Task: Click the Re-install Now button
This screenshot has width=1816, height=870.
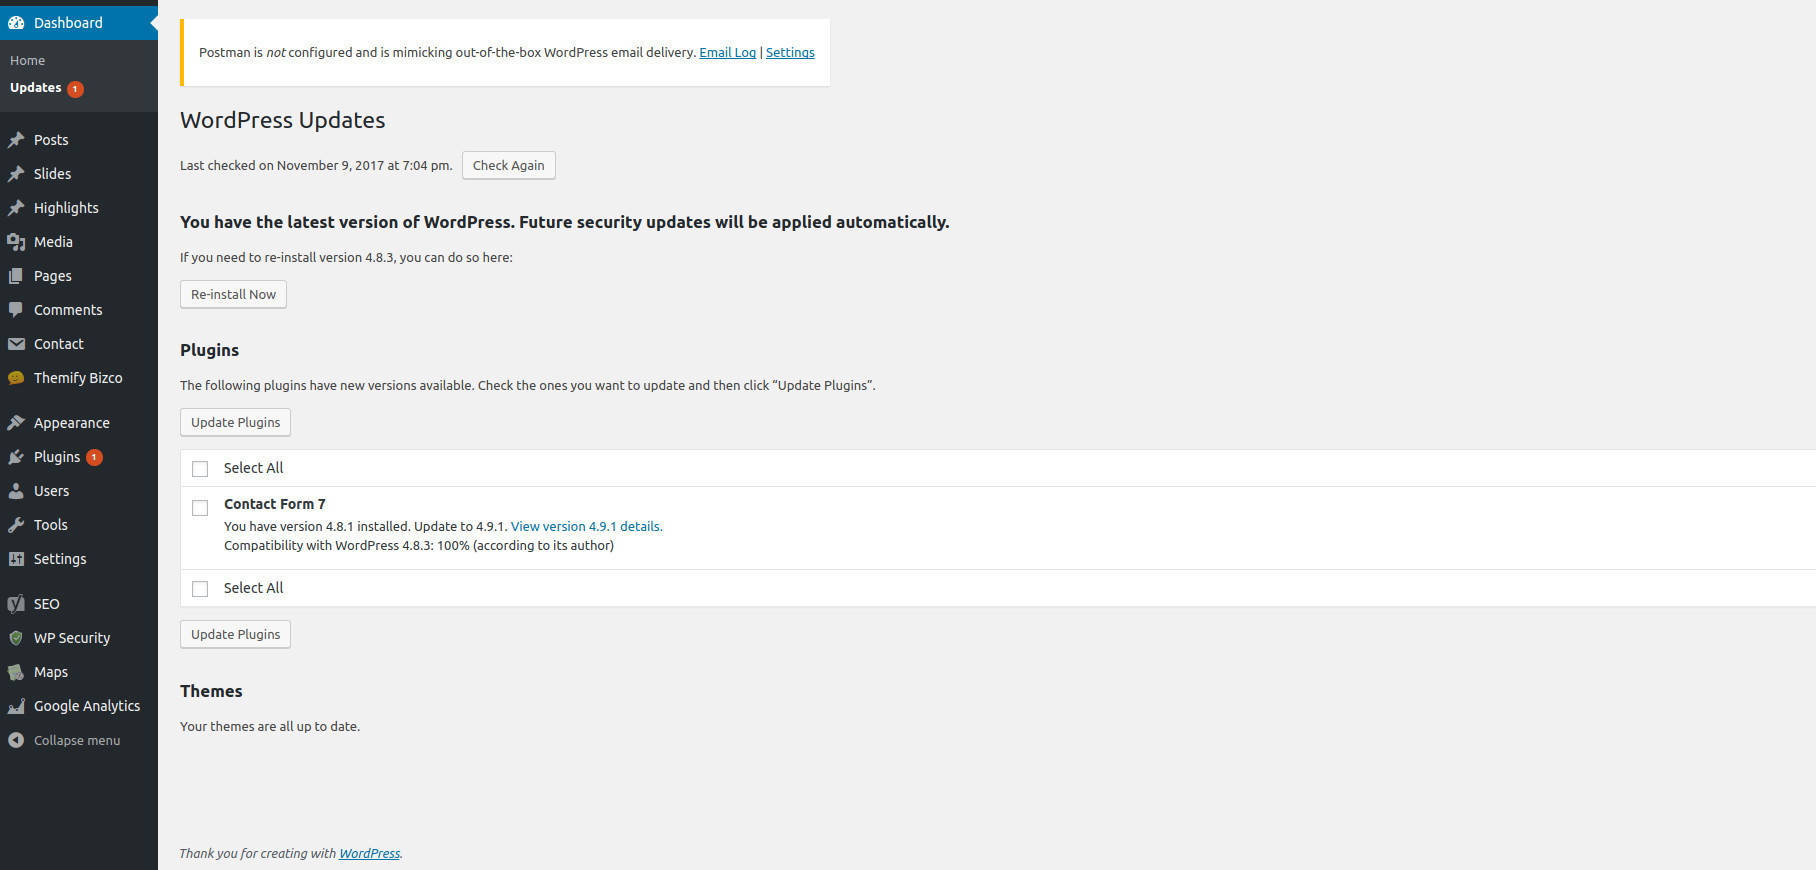Action: point(233,294)
